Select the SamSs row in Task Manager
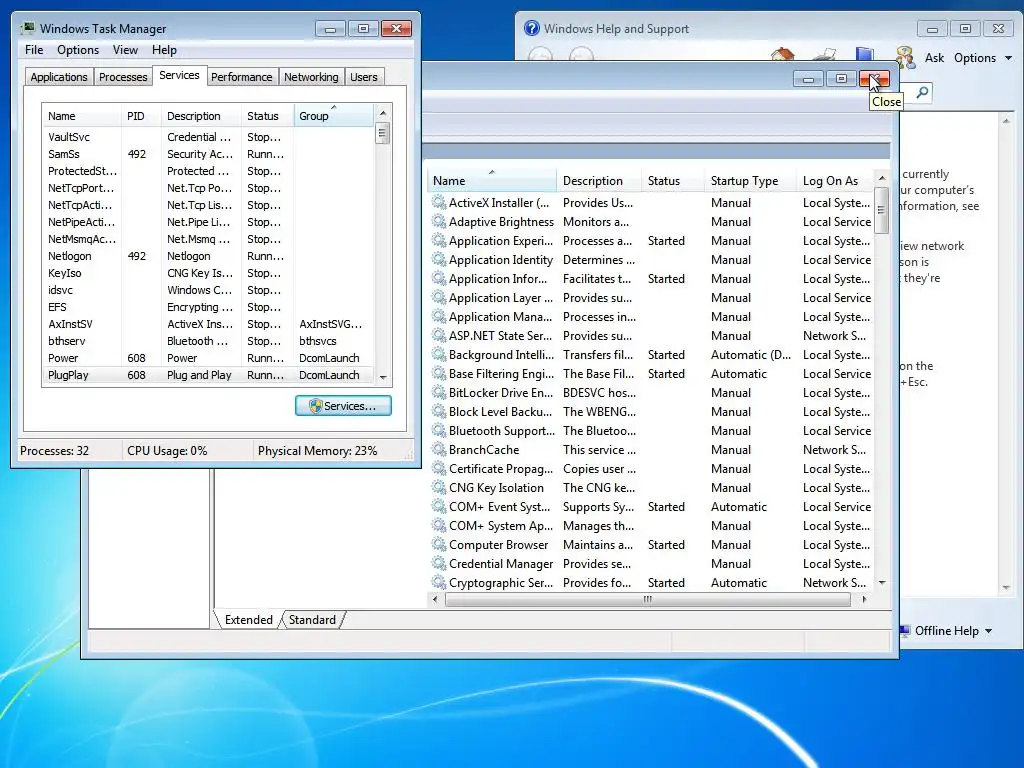Image resolution: width=1024 pixels, height=768 pixels. [208, 154]
